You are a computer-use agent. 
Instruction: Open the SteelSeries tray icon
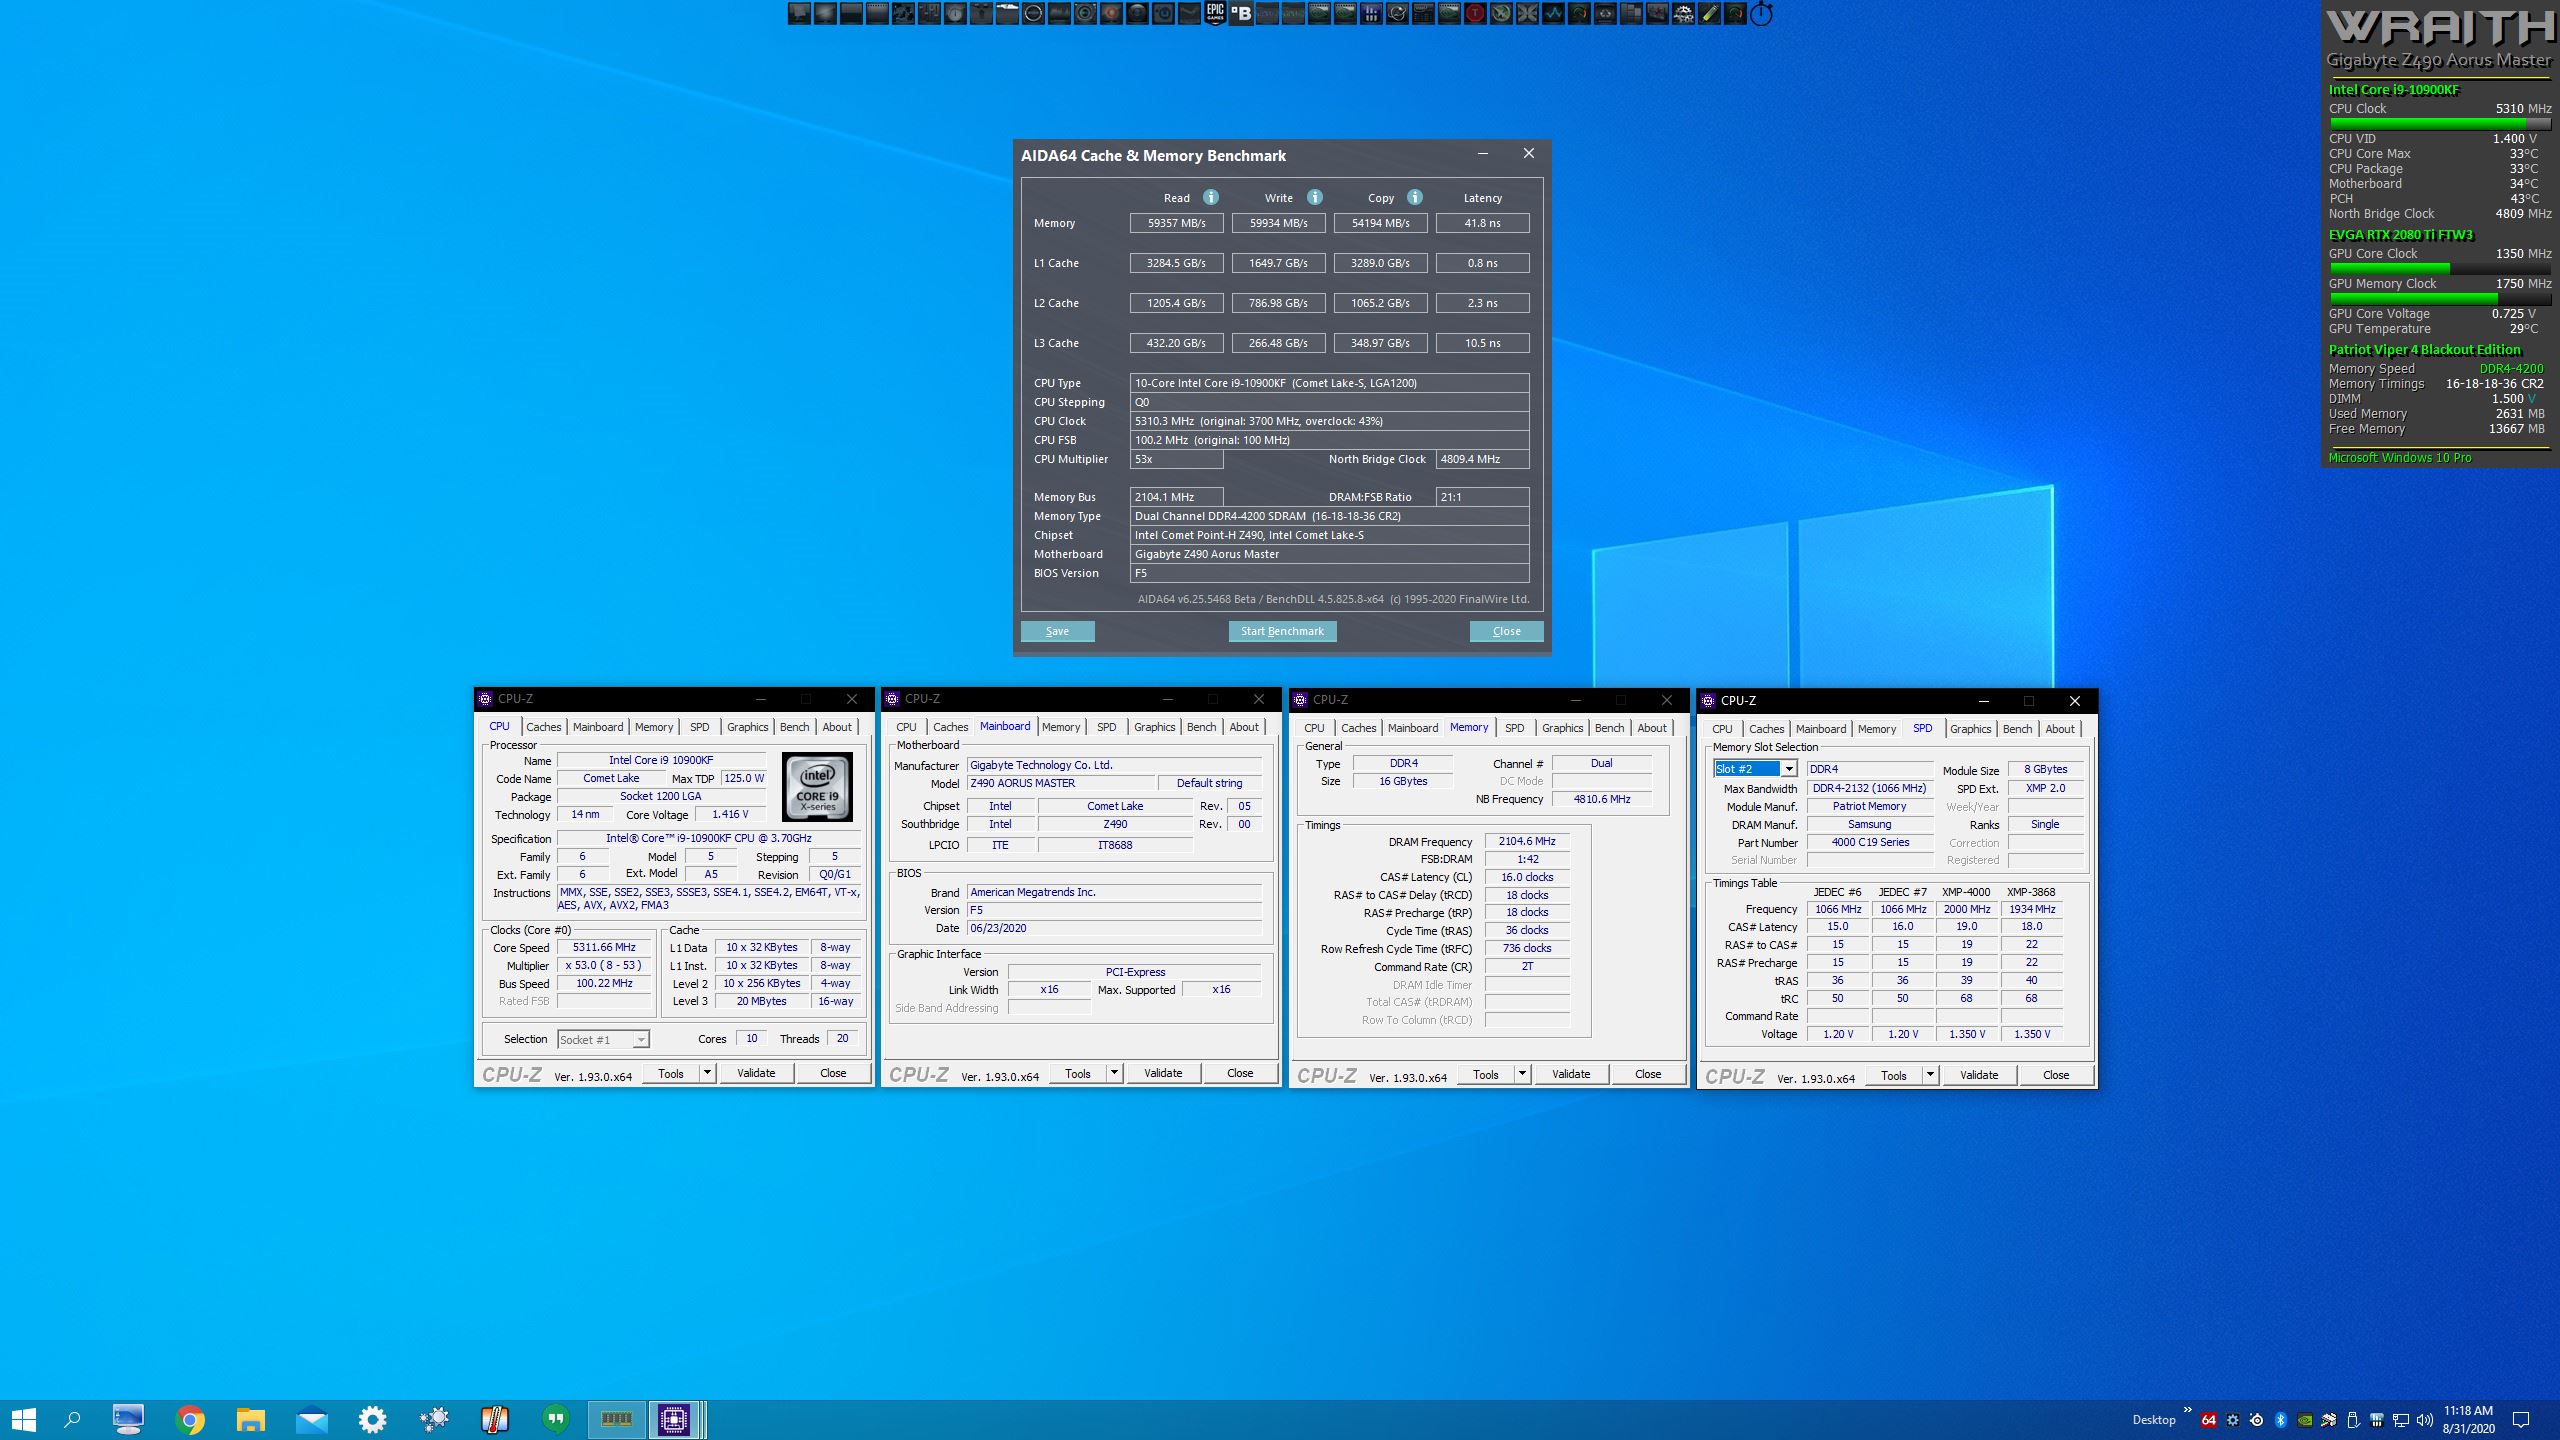2256,1420
